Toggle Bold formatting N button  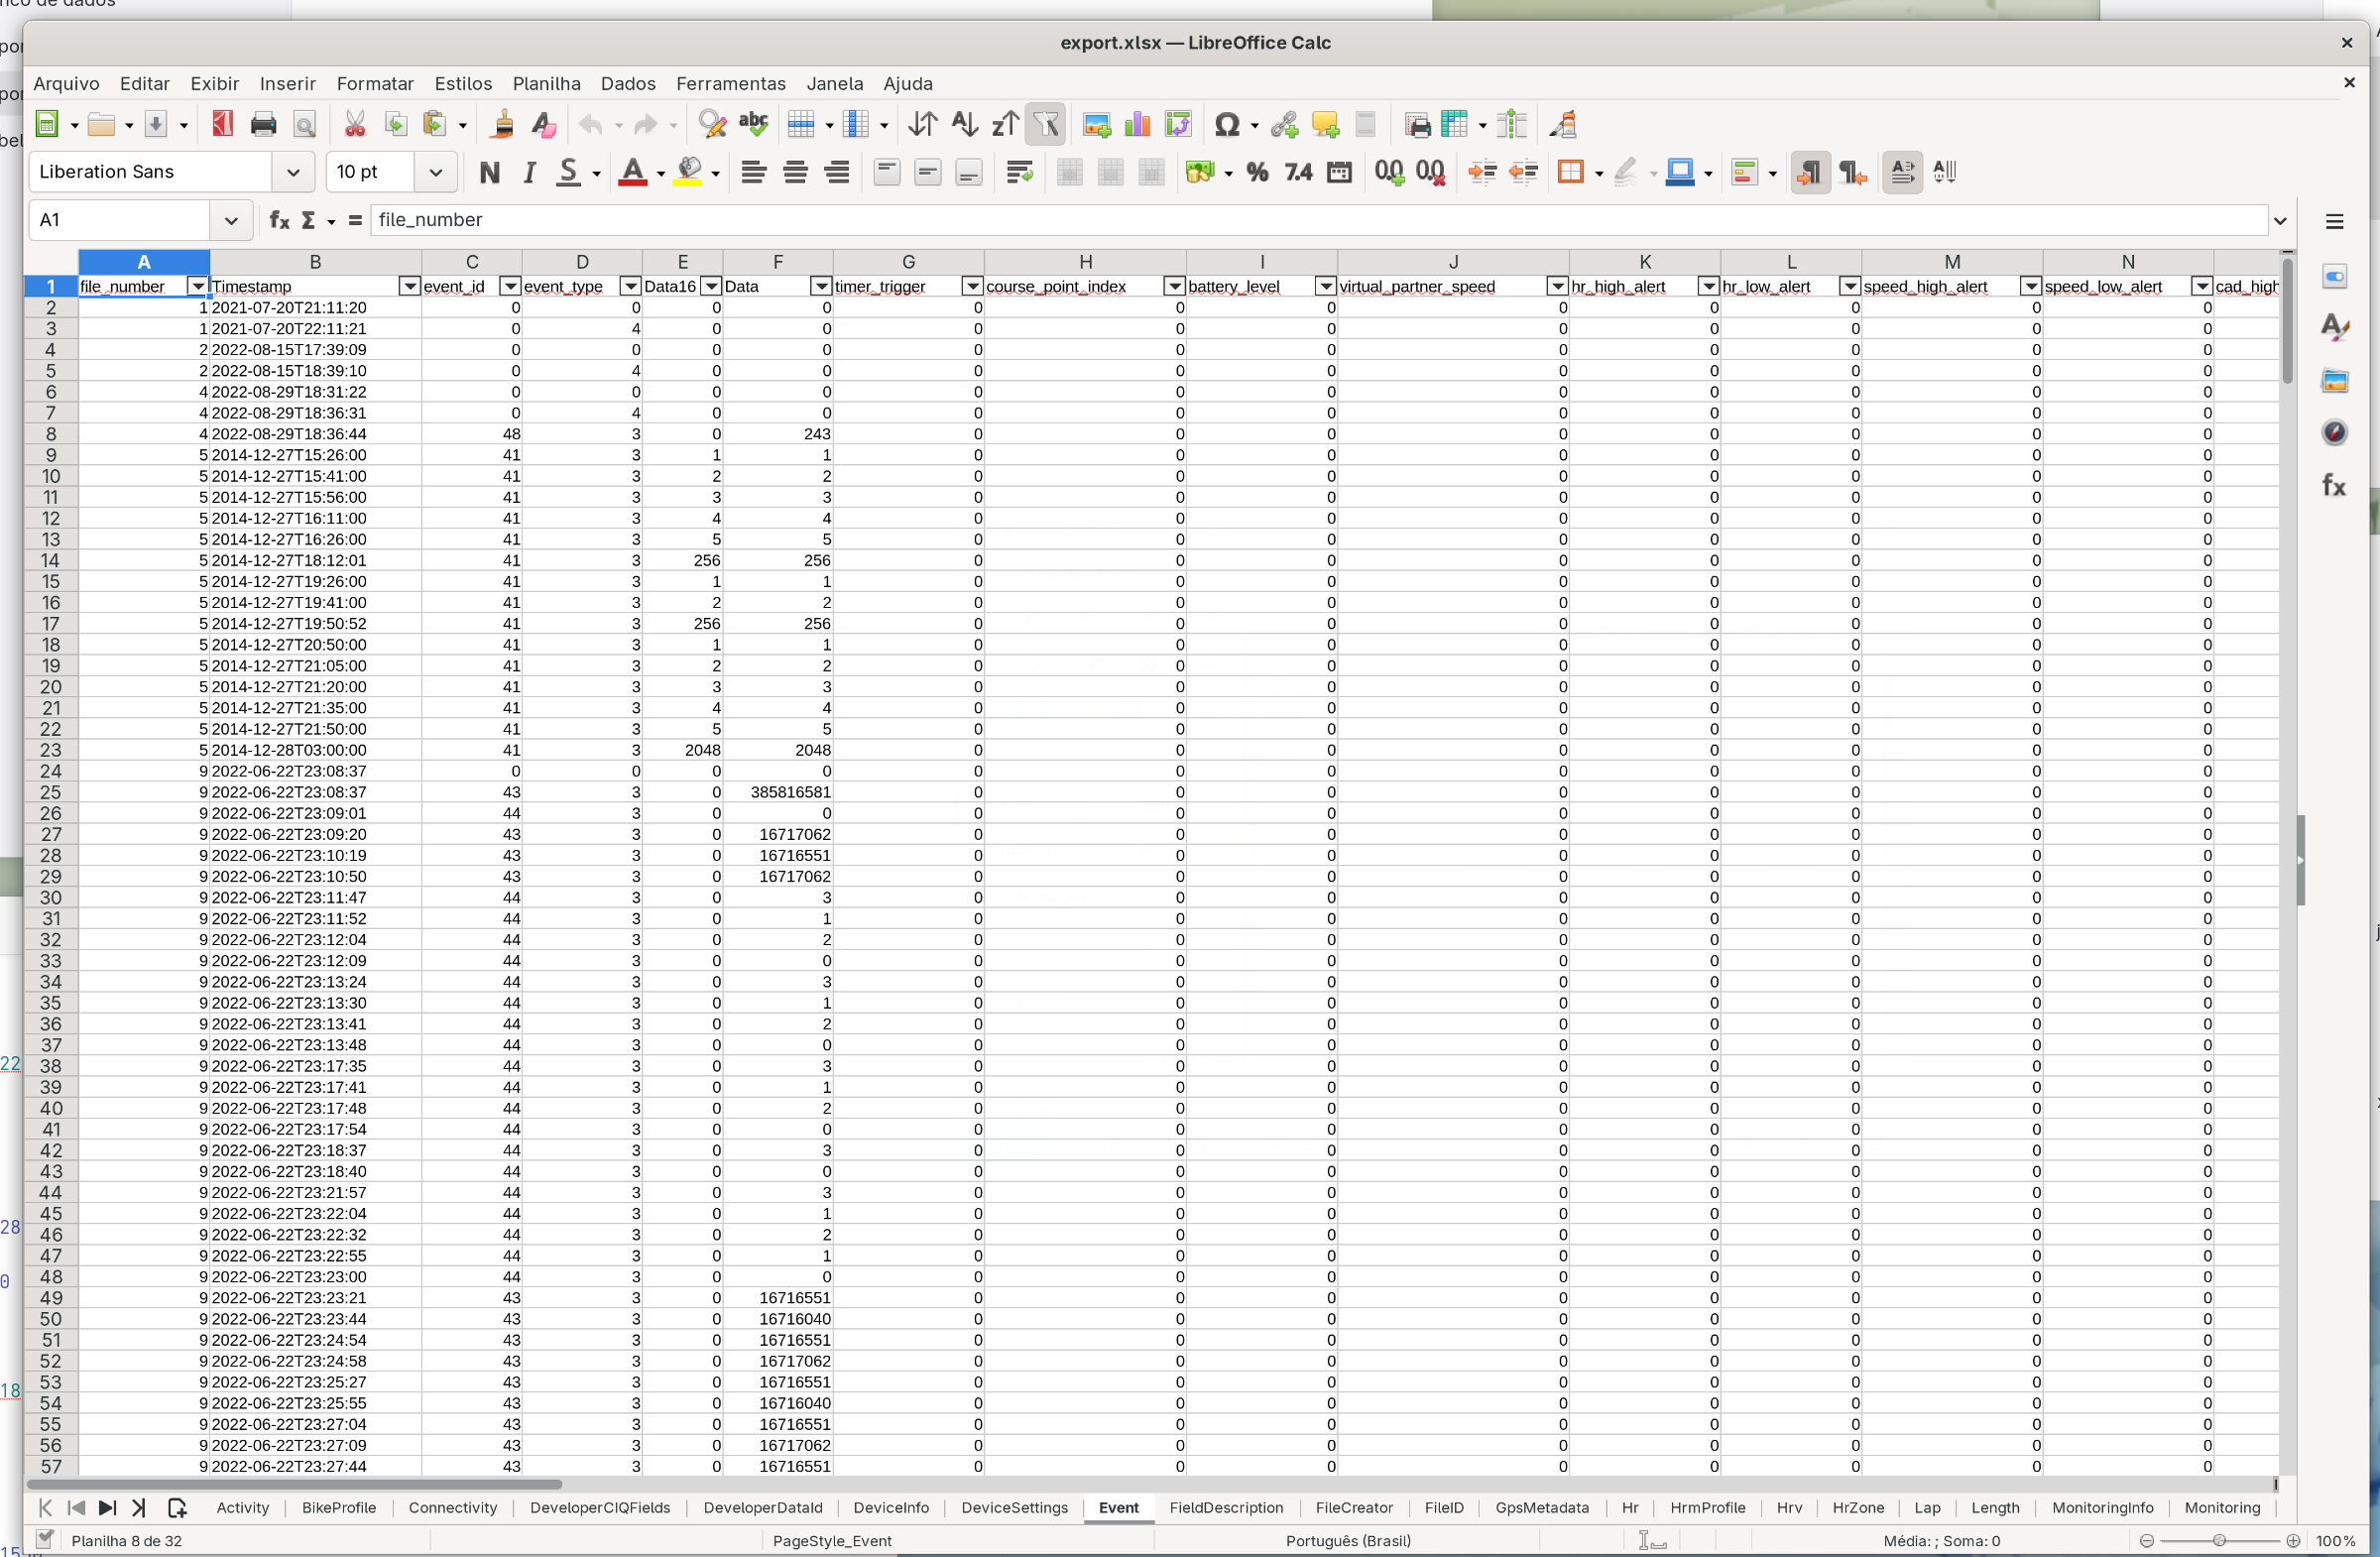489,172
